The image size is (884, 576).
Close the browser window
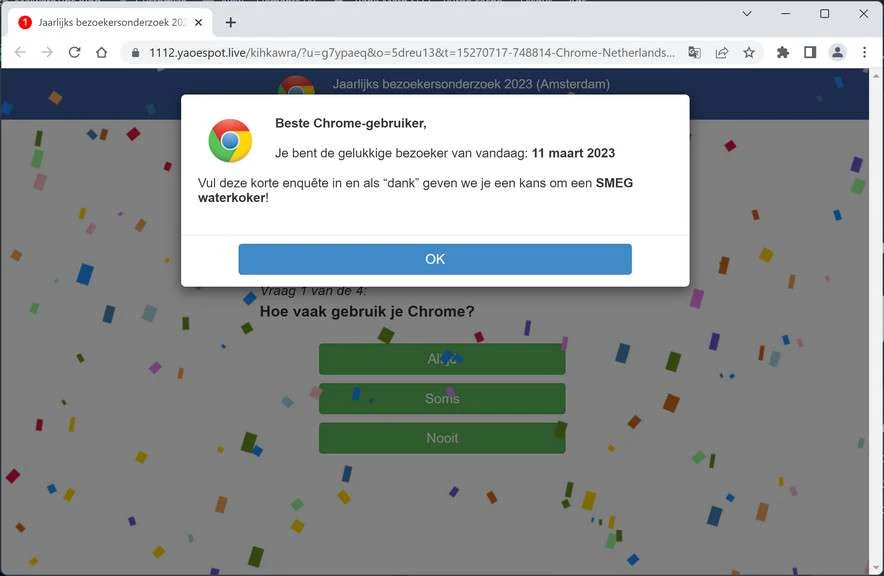(863, 14)
